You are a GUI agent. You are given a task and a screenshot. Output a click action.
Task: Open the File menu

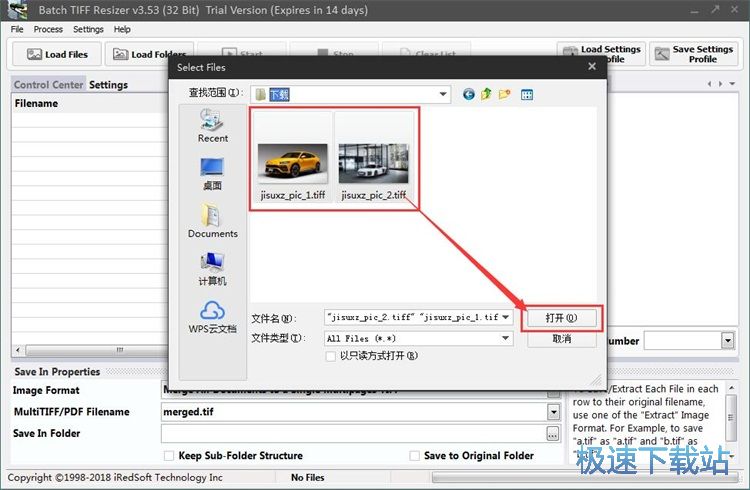tap(17, 29)
